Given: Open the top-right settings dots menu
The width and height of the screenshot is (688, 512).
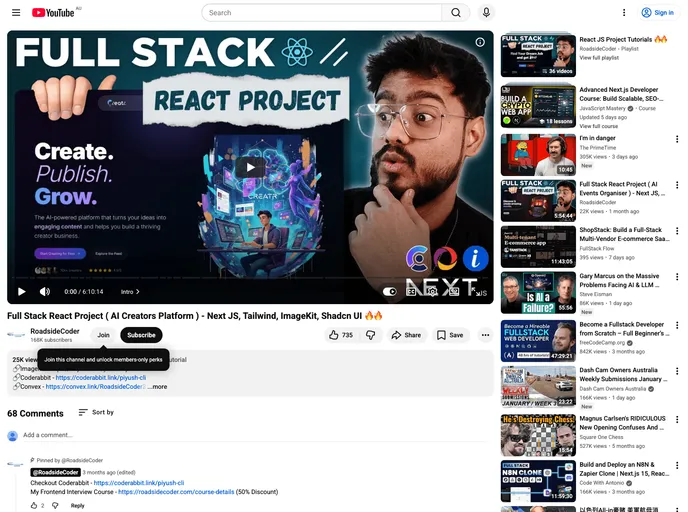Looking at the screenshot, I should (x=624, y=13).
